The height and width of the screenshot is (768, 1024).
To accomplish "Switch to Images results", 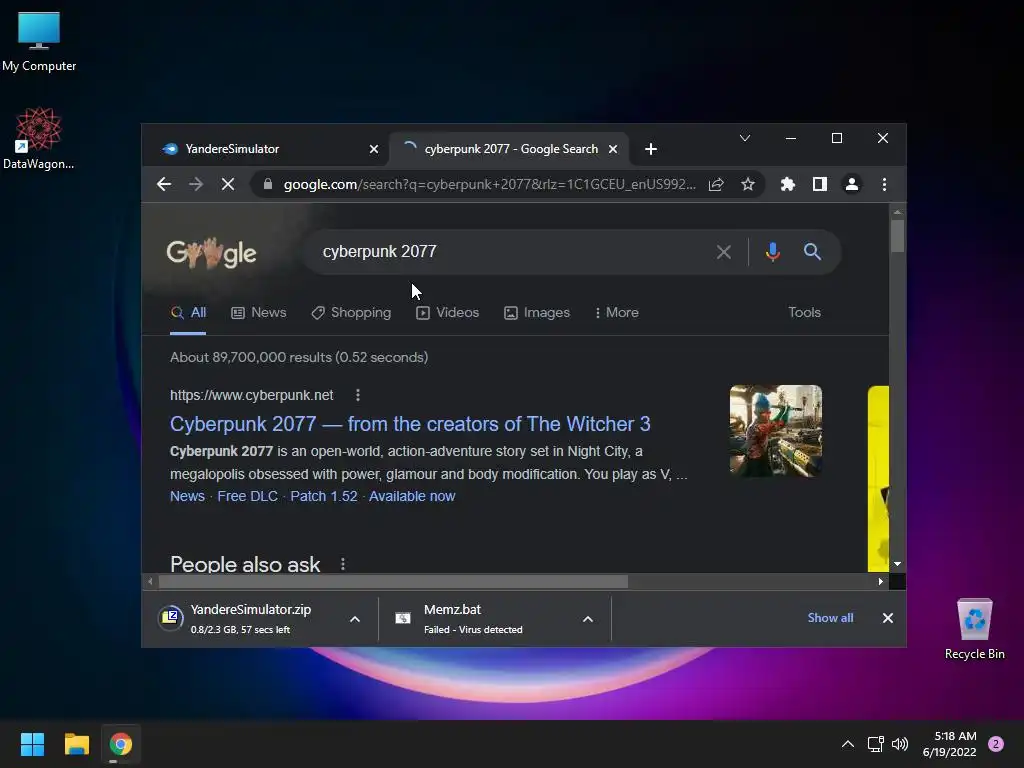I will [537, 313].
